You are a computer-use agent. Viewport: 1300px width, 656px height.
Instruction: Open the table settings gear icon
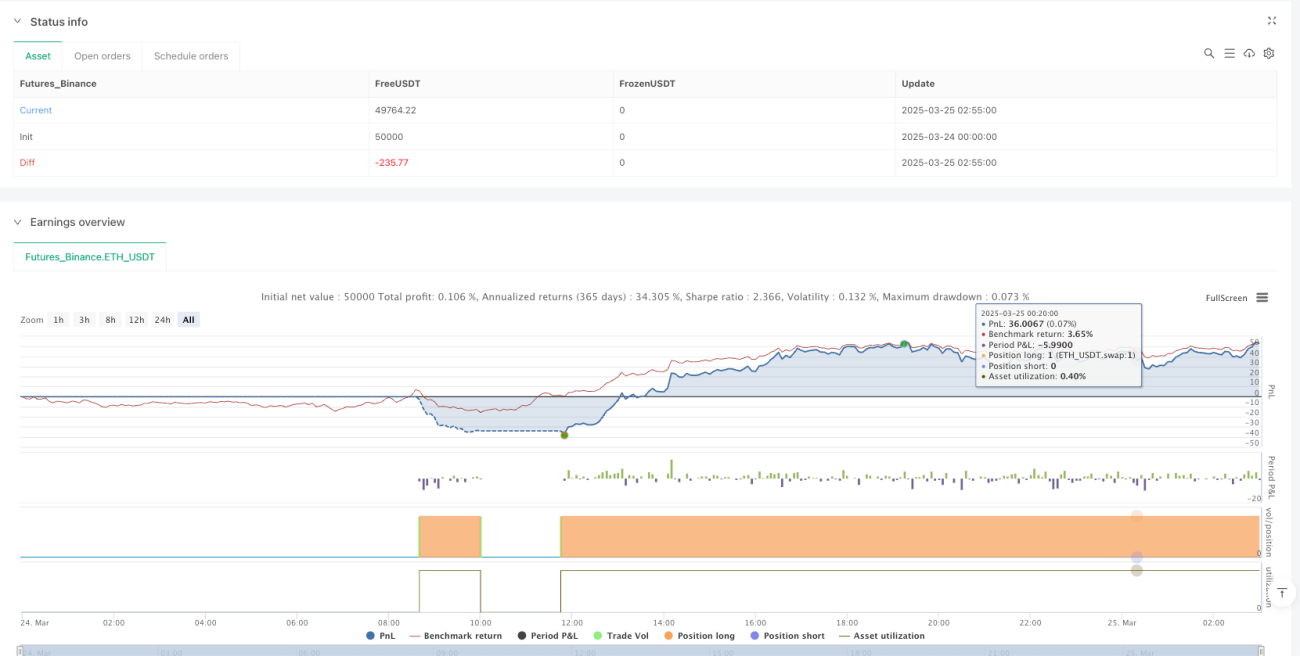pyautogui.click(x=1269, y=53)
